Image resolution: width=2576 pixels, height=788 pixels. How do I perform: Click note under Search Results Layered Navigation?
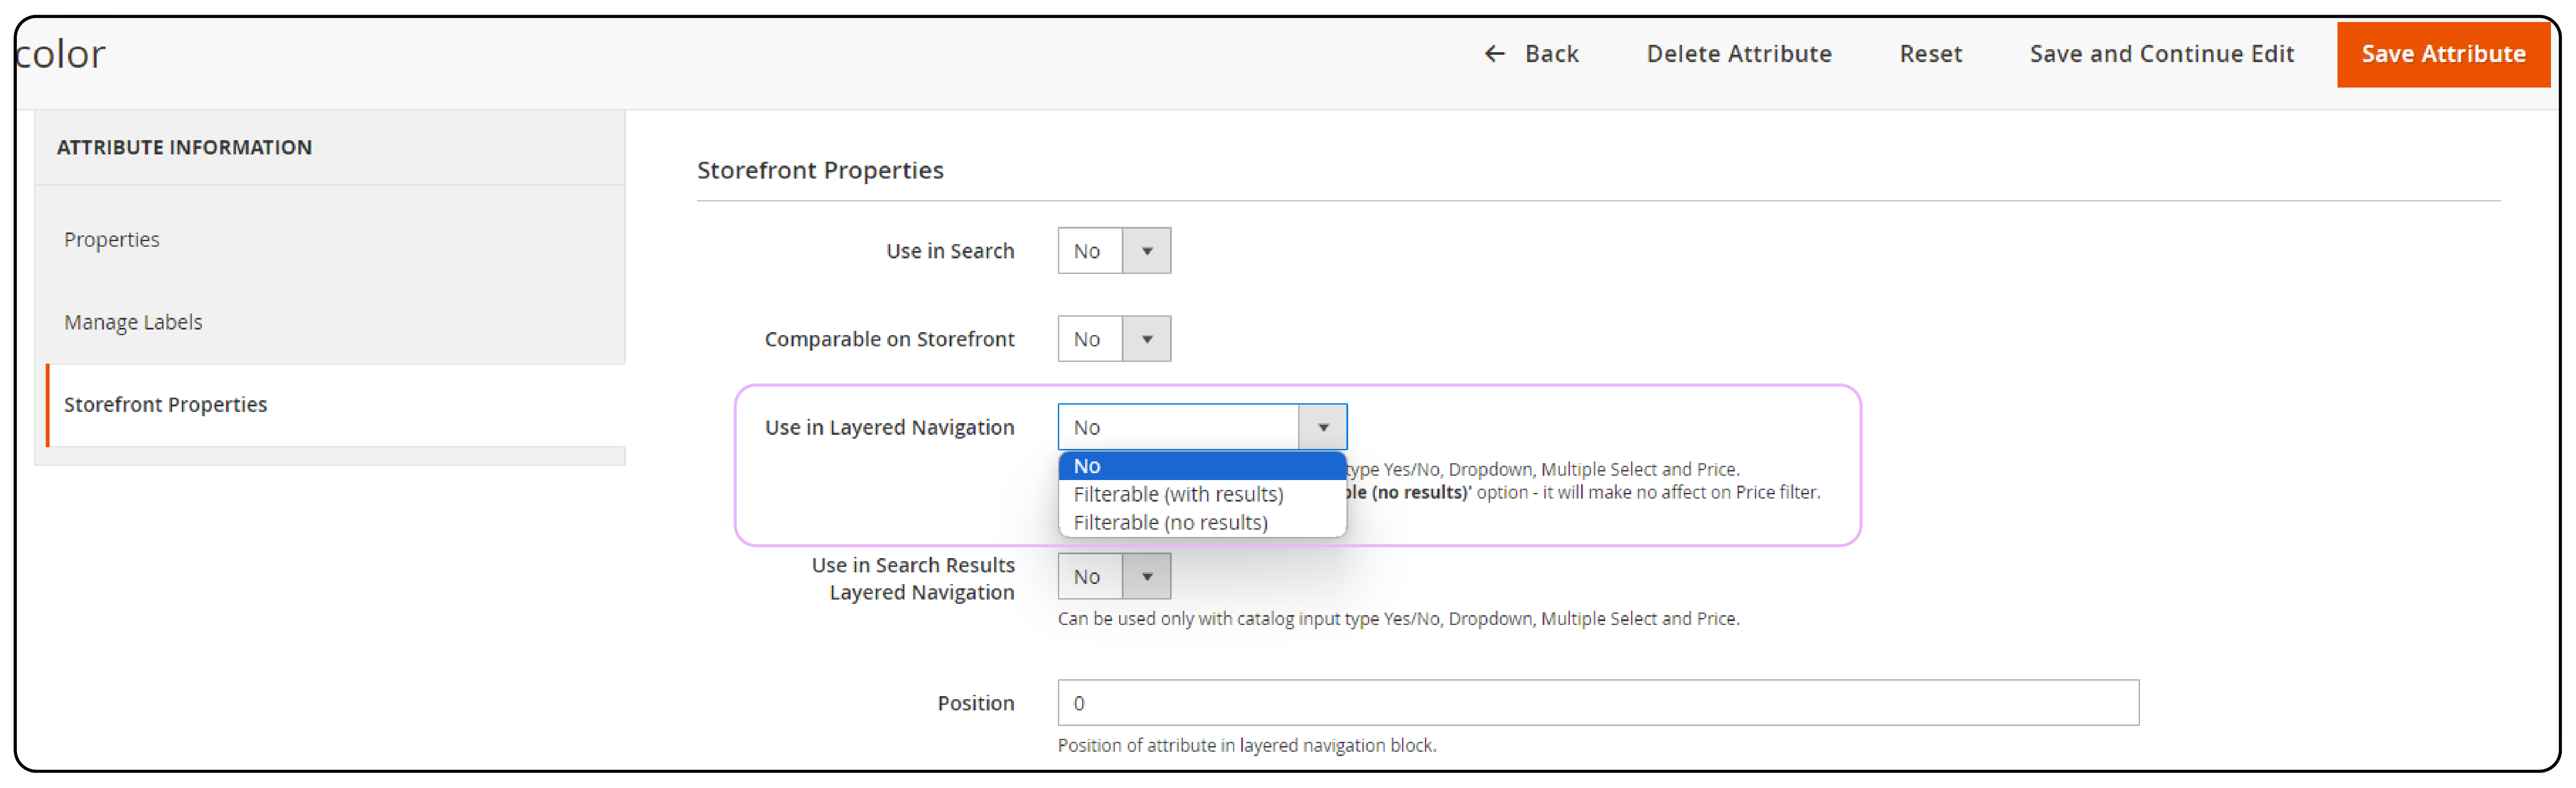pyautogui.click(x=1398, y=619)
